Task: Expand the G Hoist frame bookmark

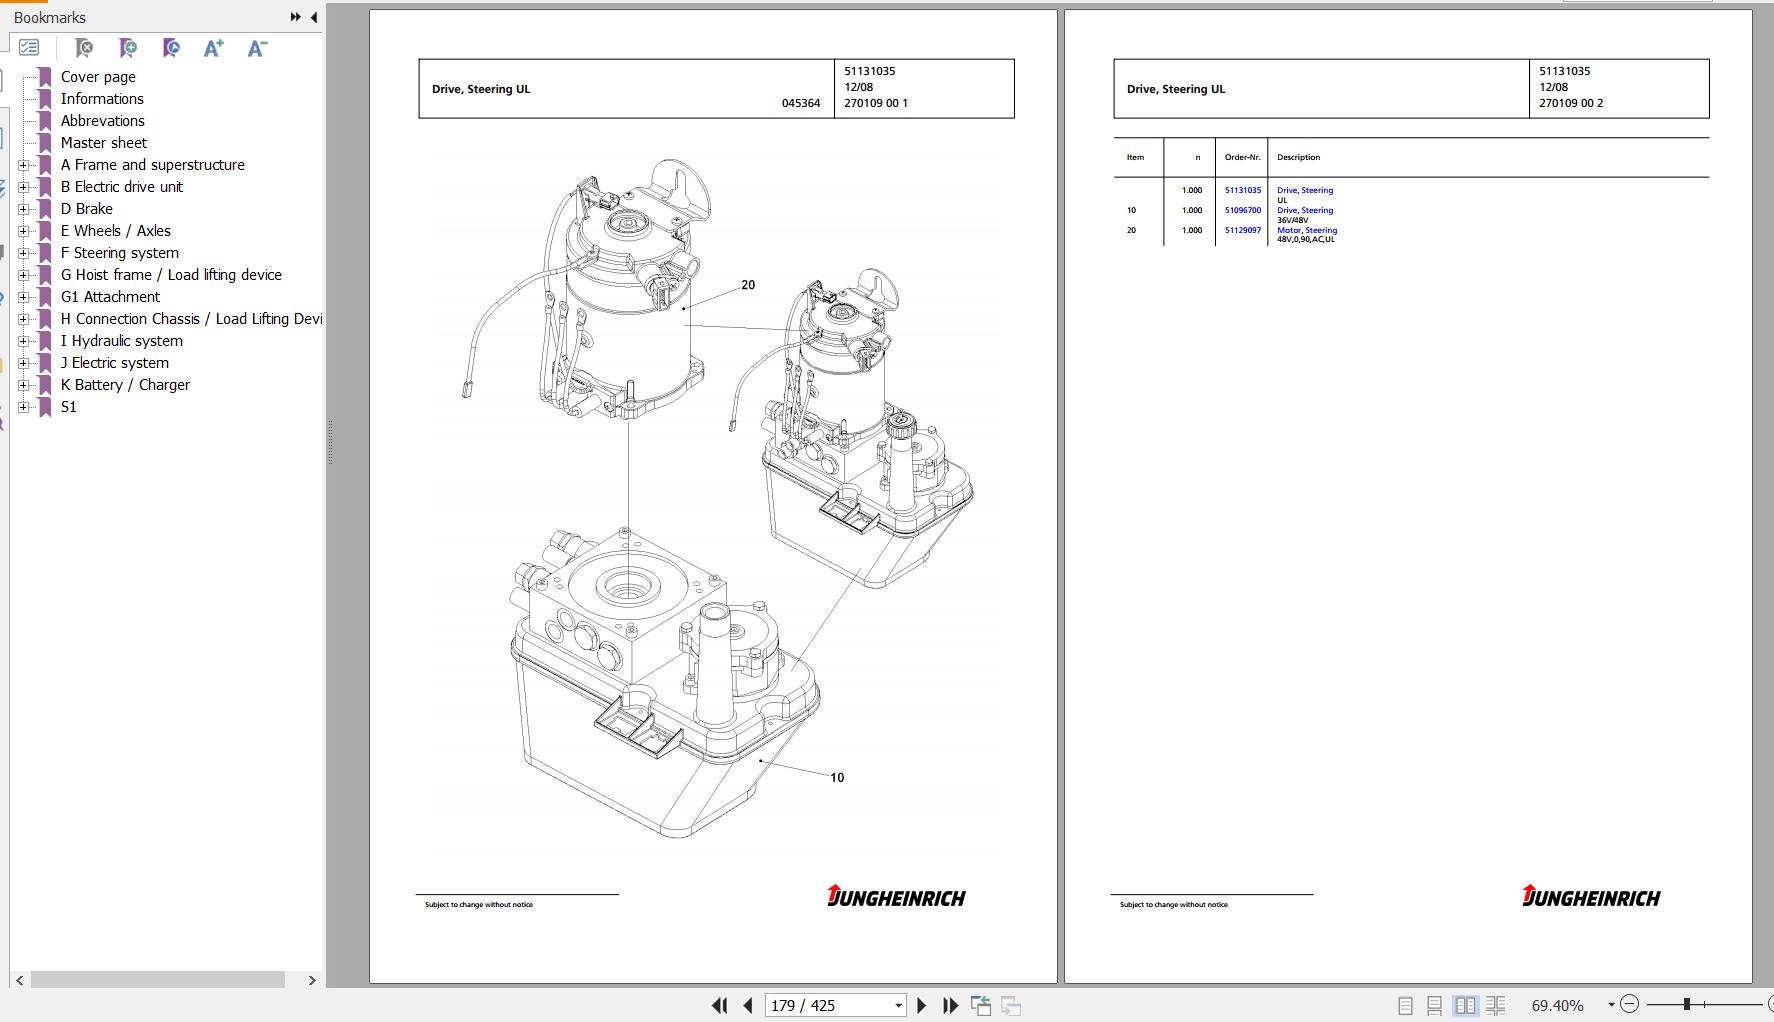Action: (24, 275)
